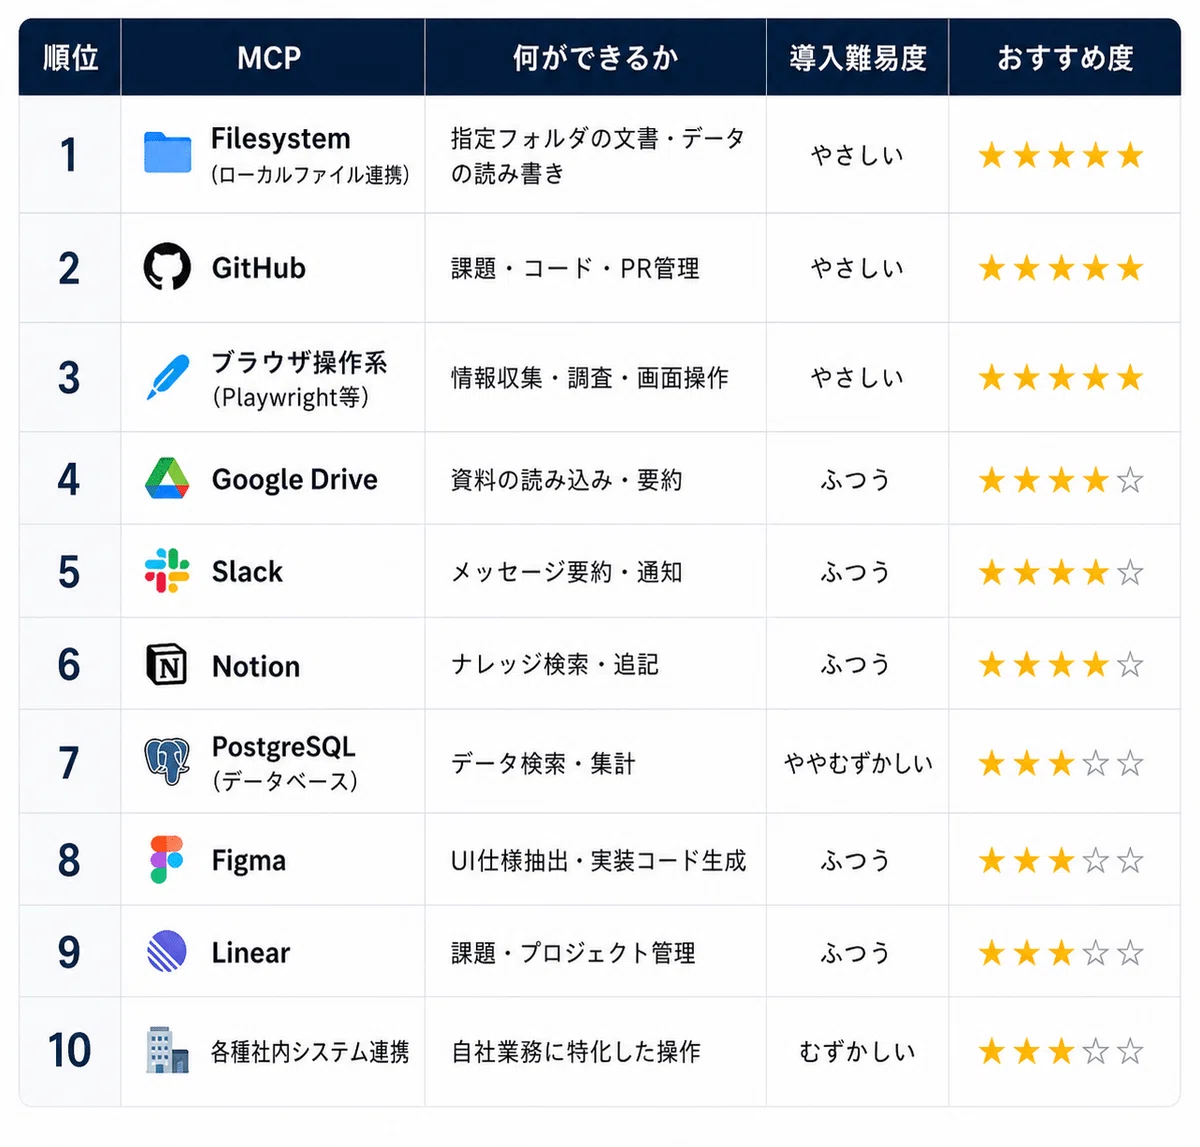Click the ややむずかしい difficulty label
The width and height of the screenshot is (1200, 1147).
coord(858,764)
